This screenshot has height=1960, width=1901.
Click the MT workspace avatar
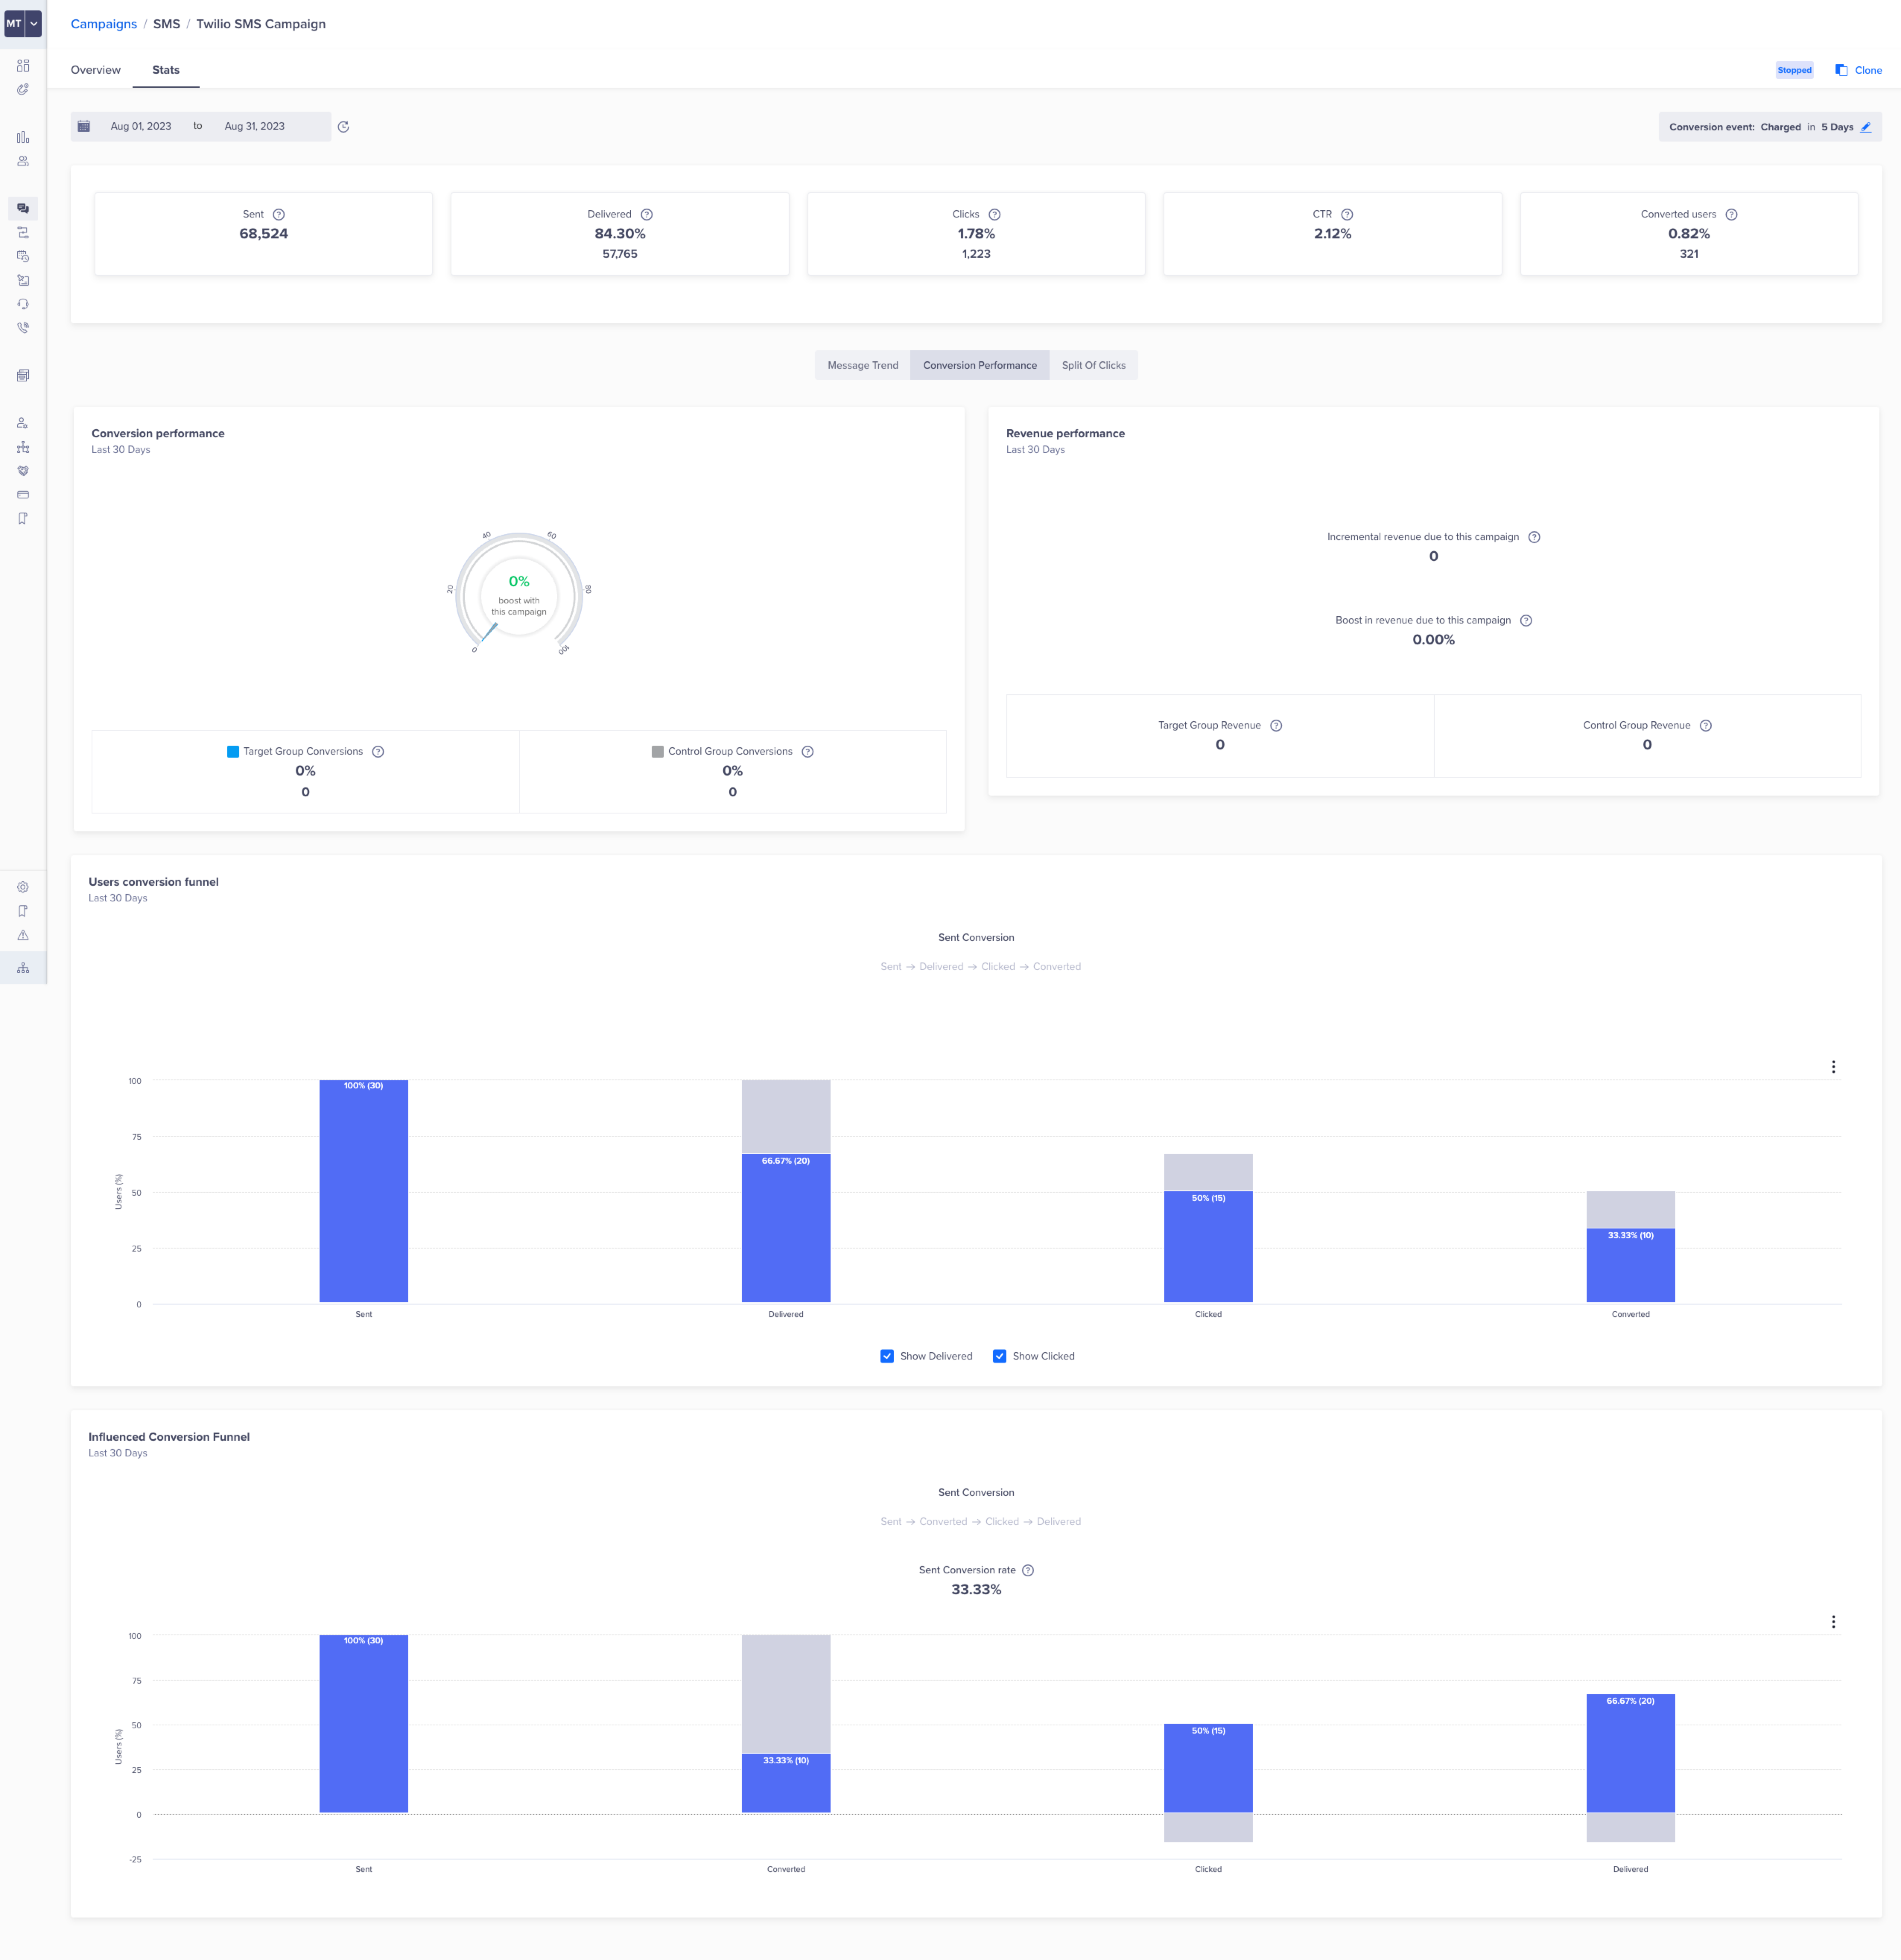(14, 23)
